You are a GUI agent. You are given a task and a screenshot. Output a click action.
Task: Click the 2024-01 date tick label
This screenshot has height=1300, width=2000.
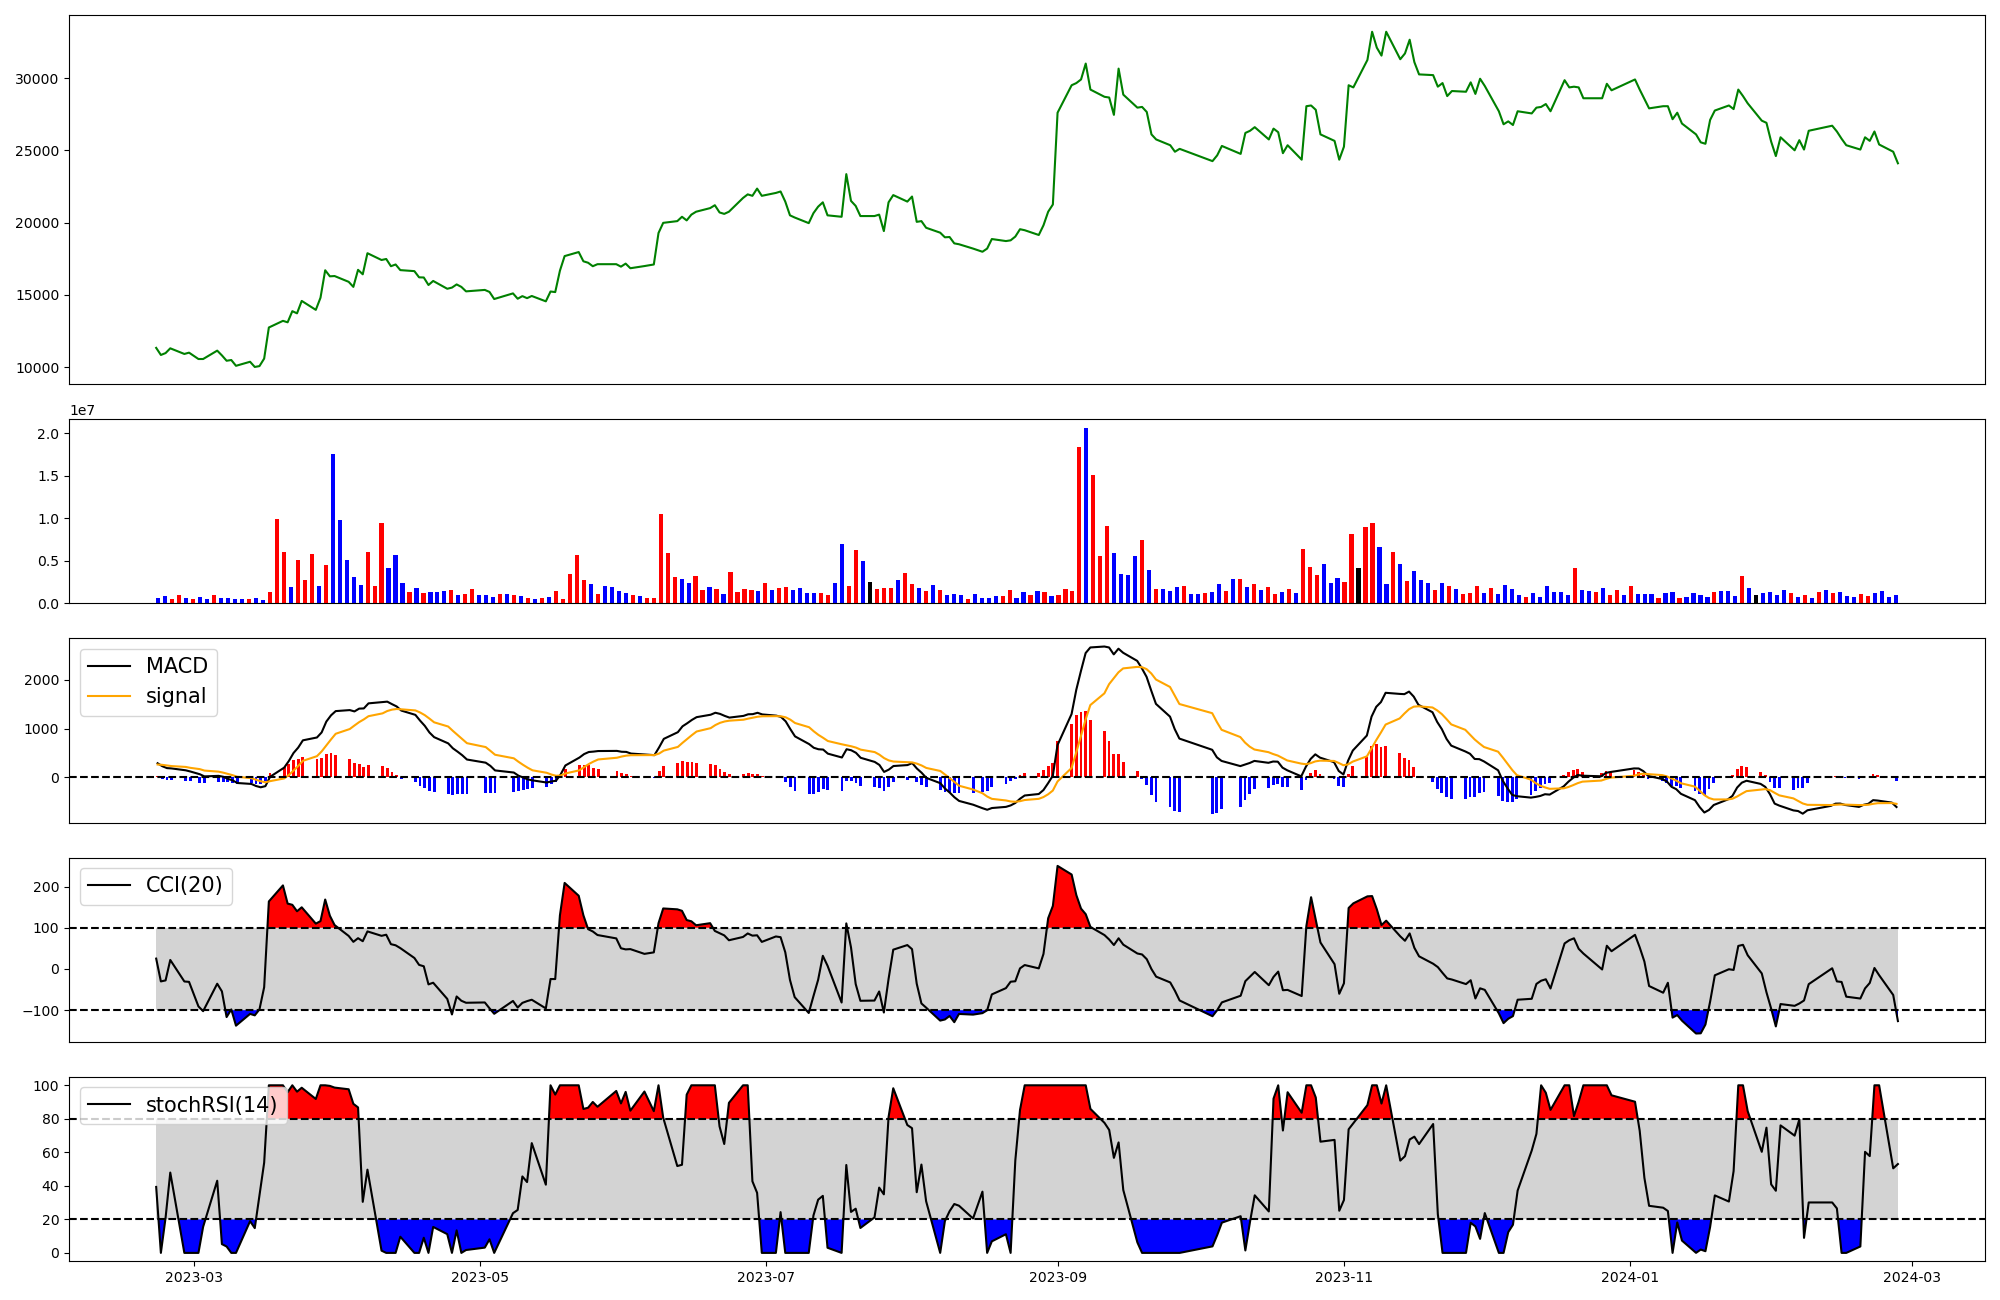pos(1631,1277)
